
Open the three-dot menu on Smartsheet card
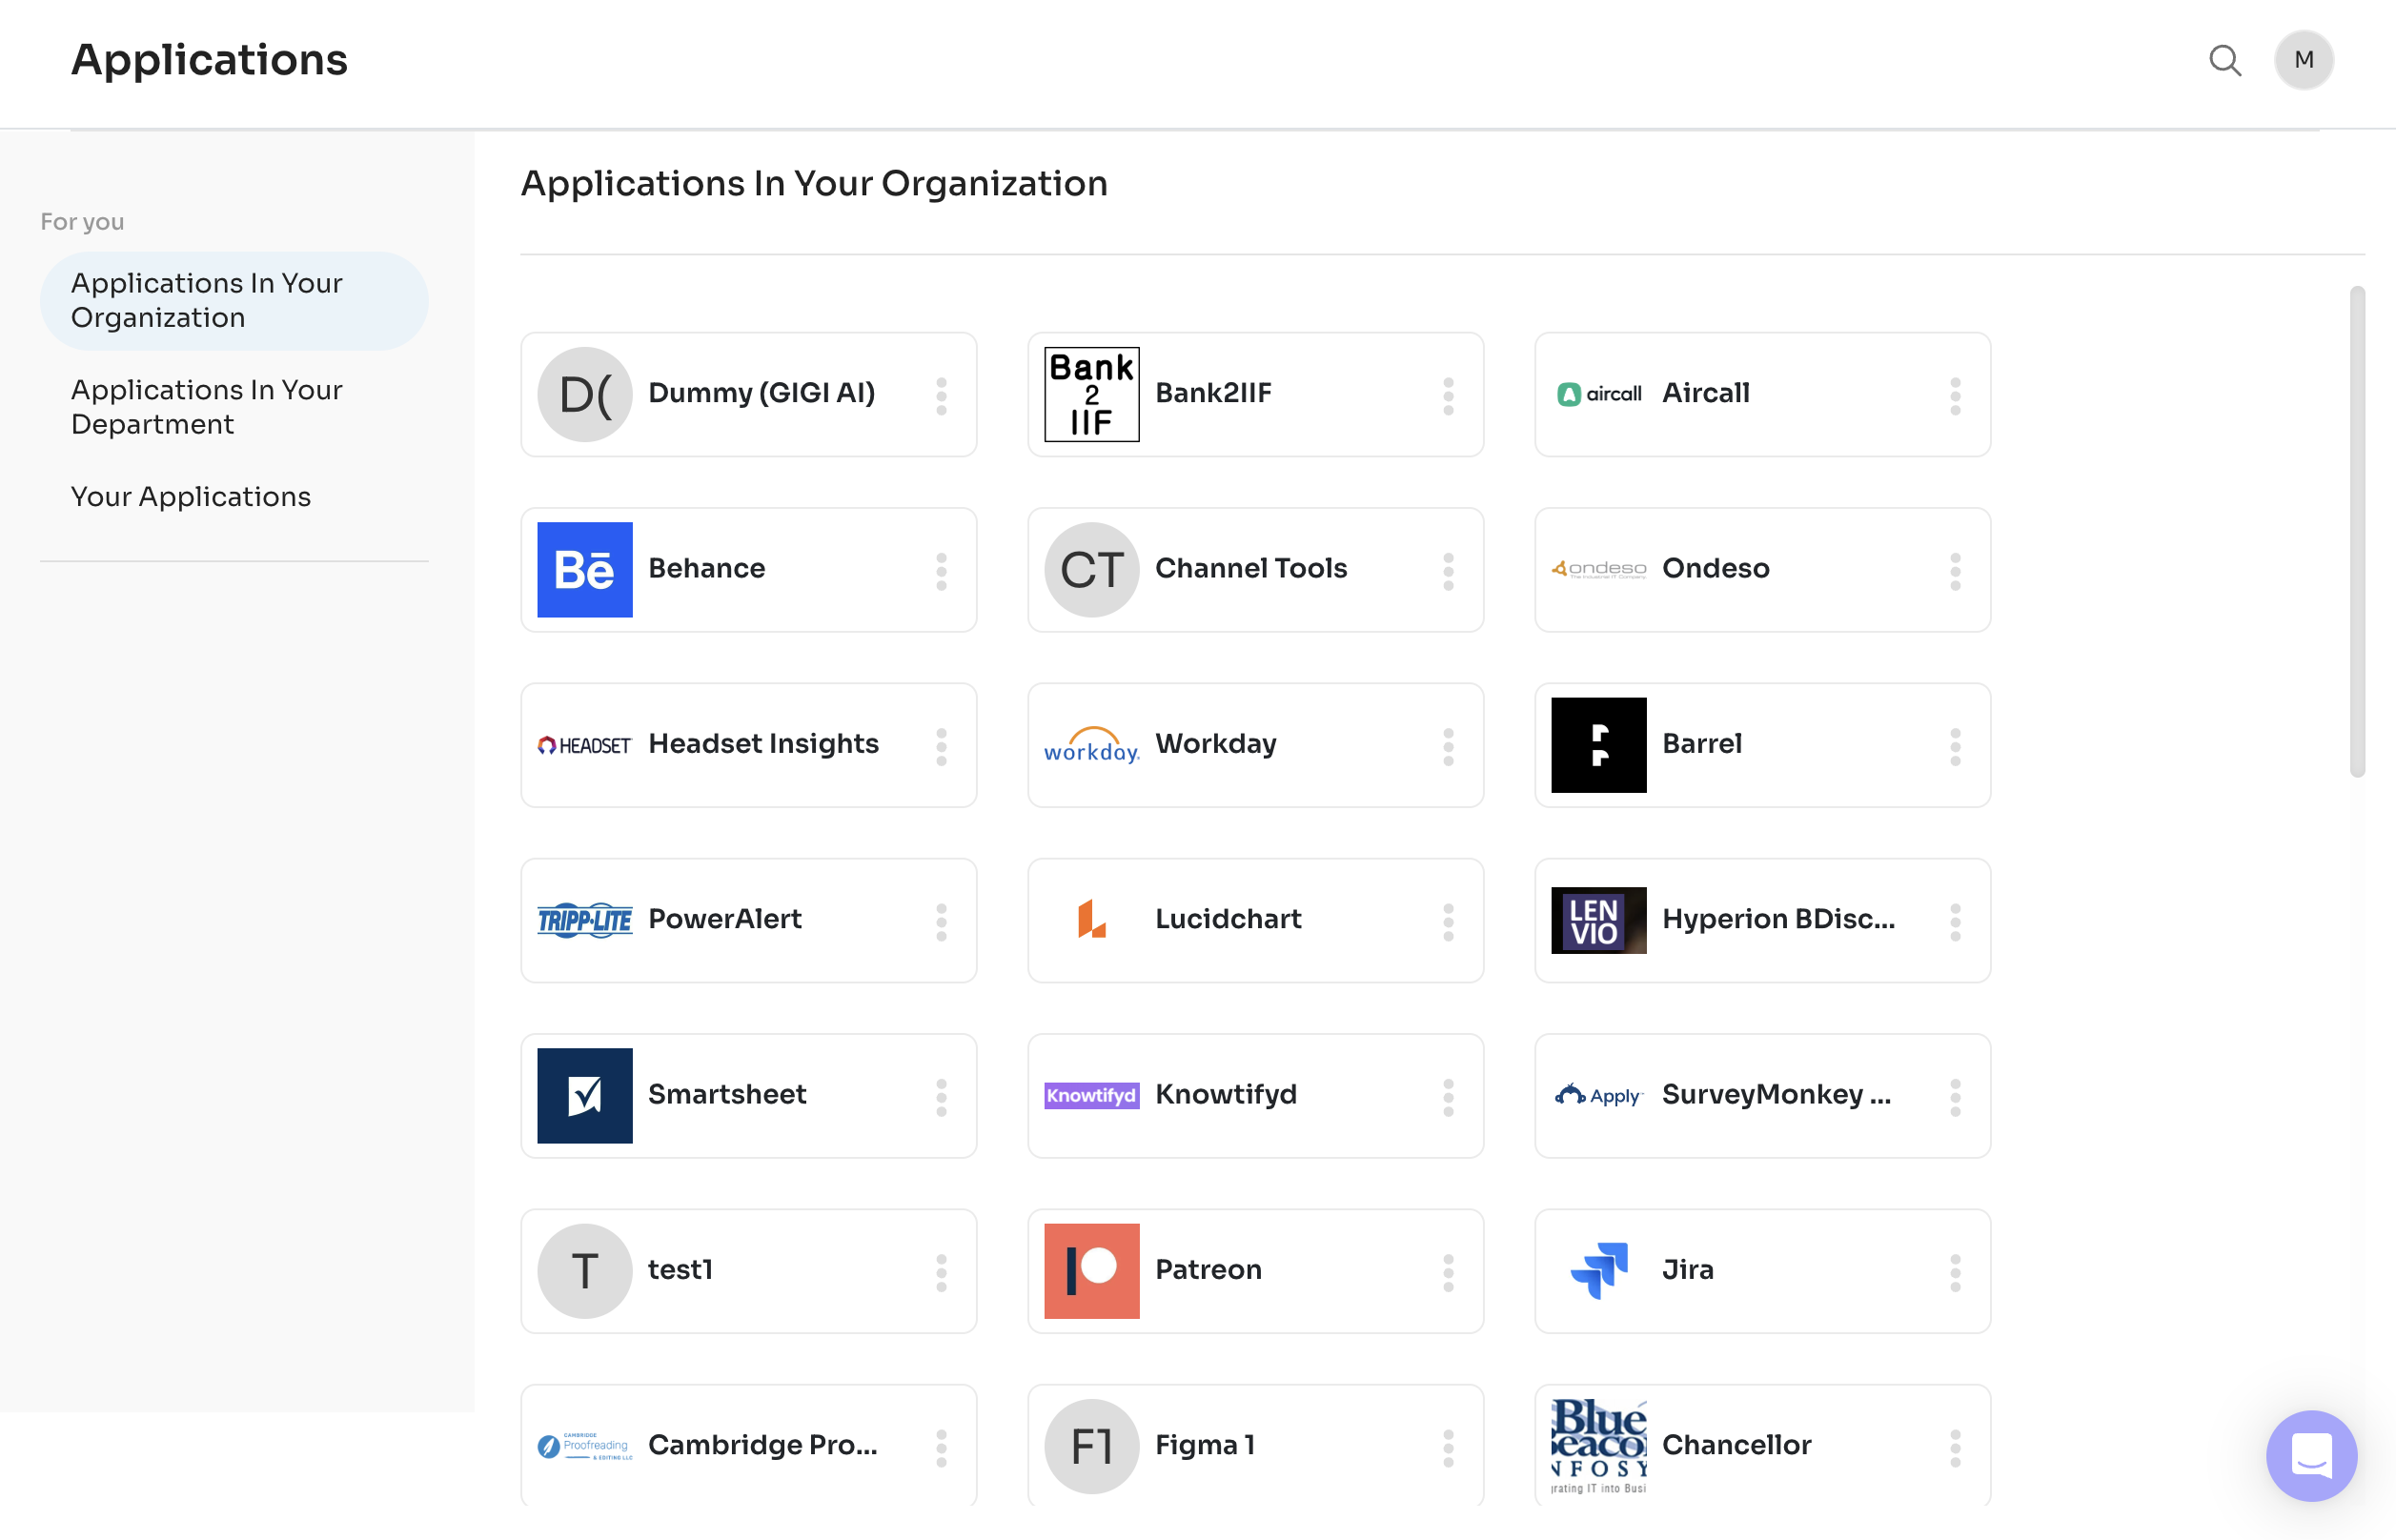(941, 1097)
